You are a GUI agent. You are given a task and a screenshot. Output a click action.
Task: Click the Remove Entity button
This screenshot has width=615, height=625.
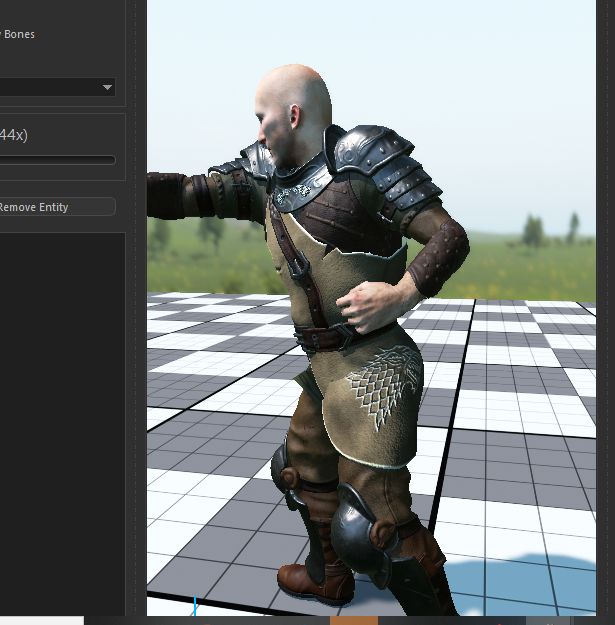coord(57,207)
